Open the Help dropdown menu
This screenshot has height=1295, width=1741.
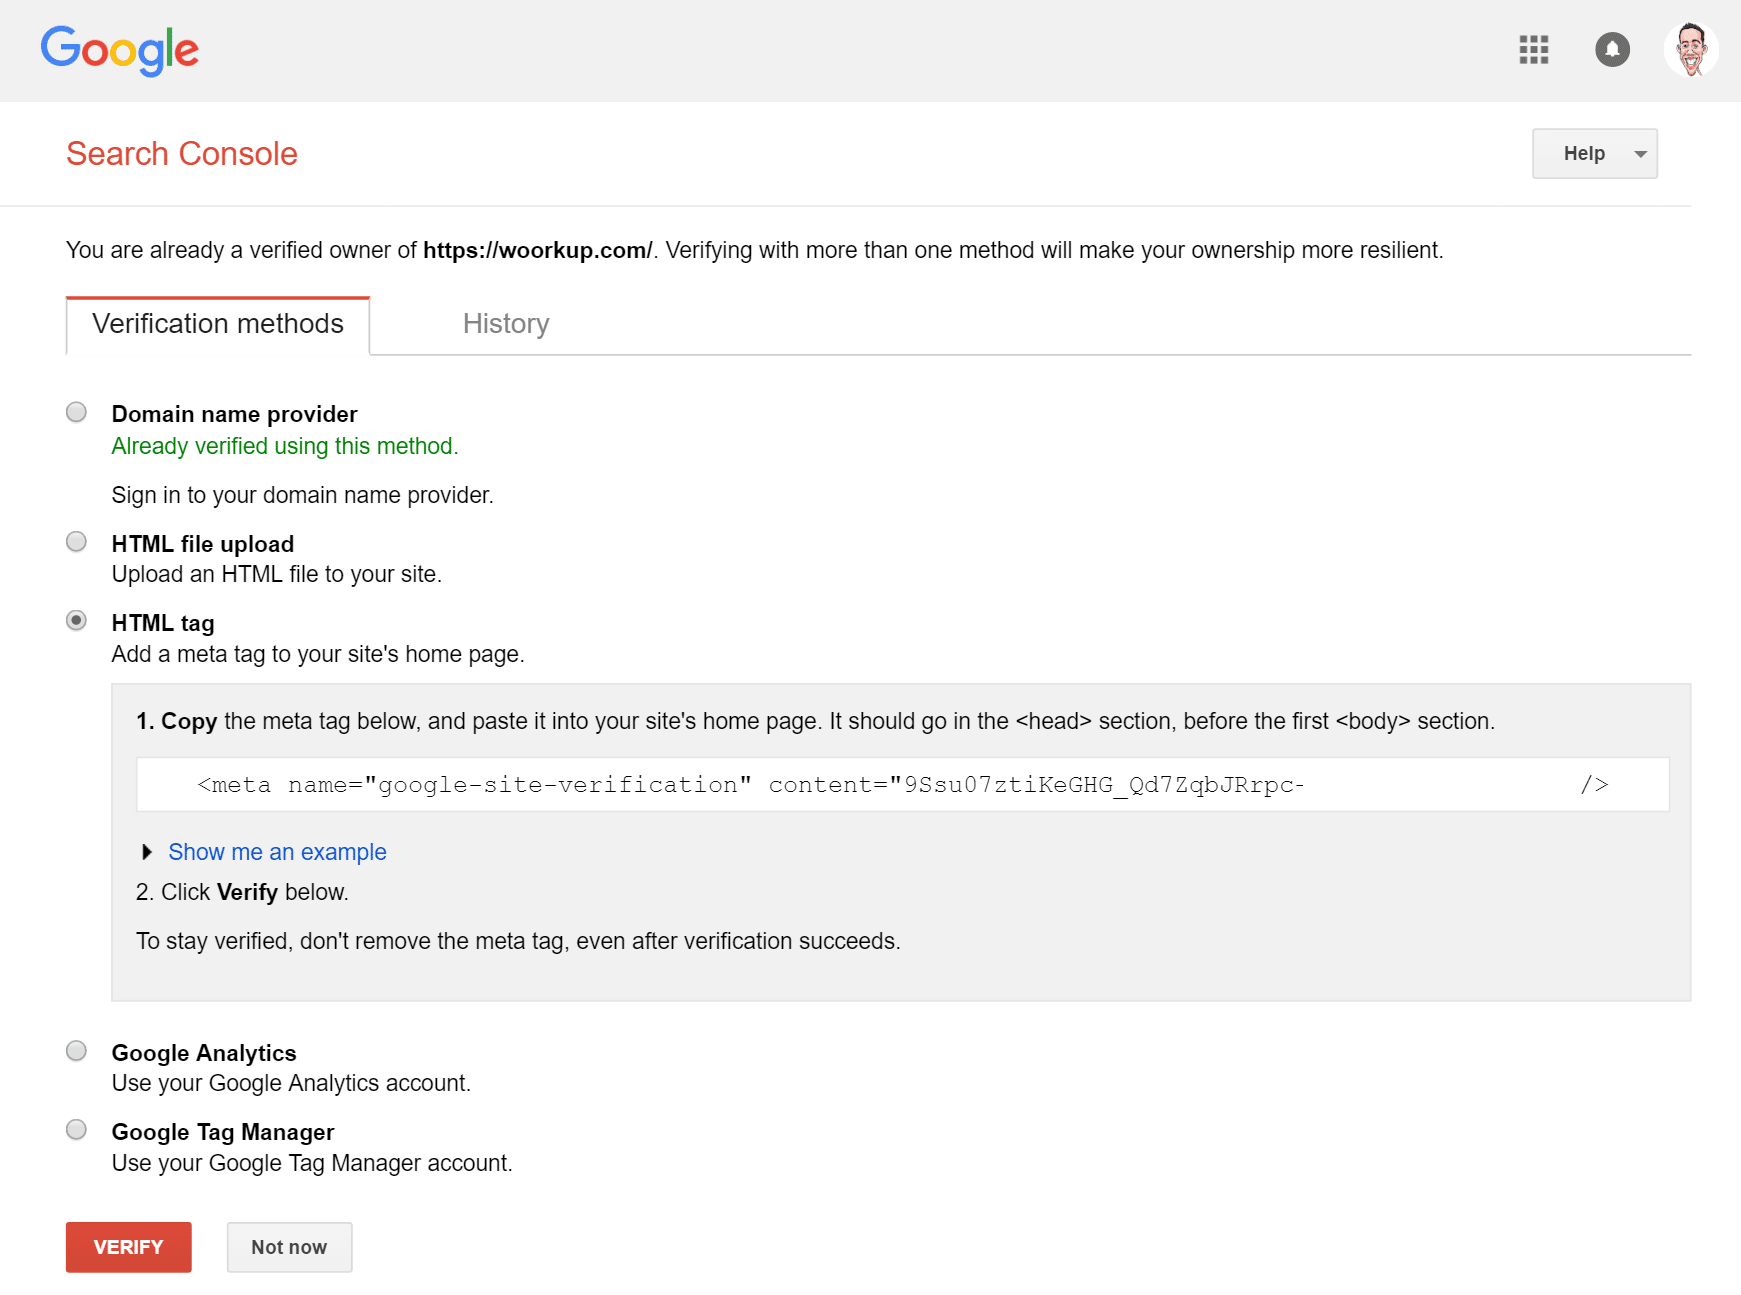(x=1594, y=154)
